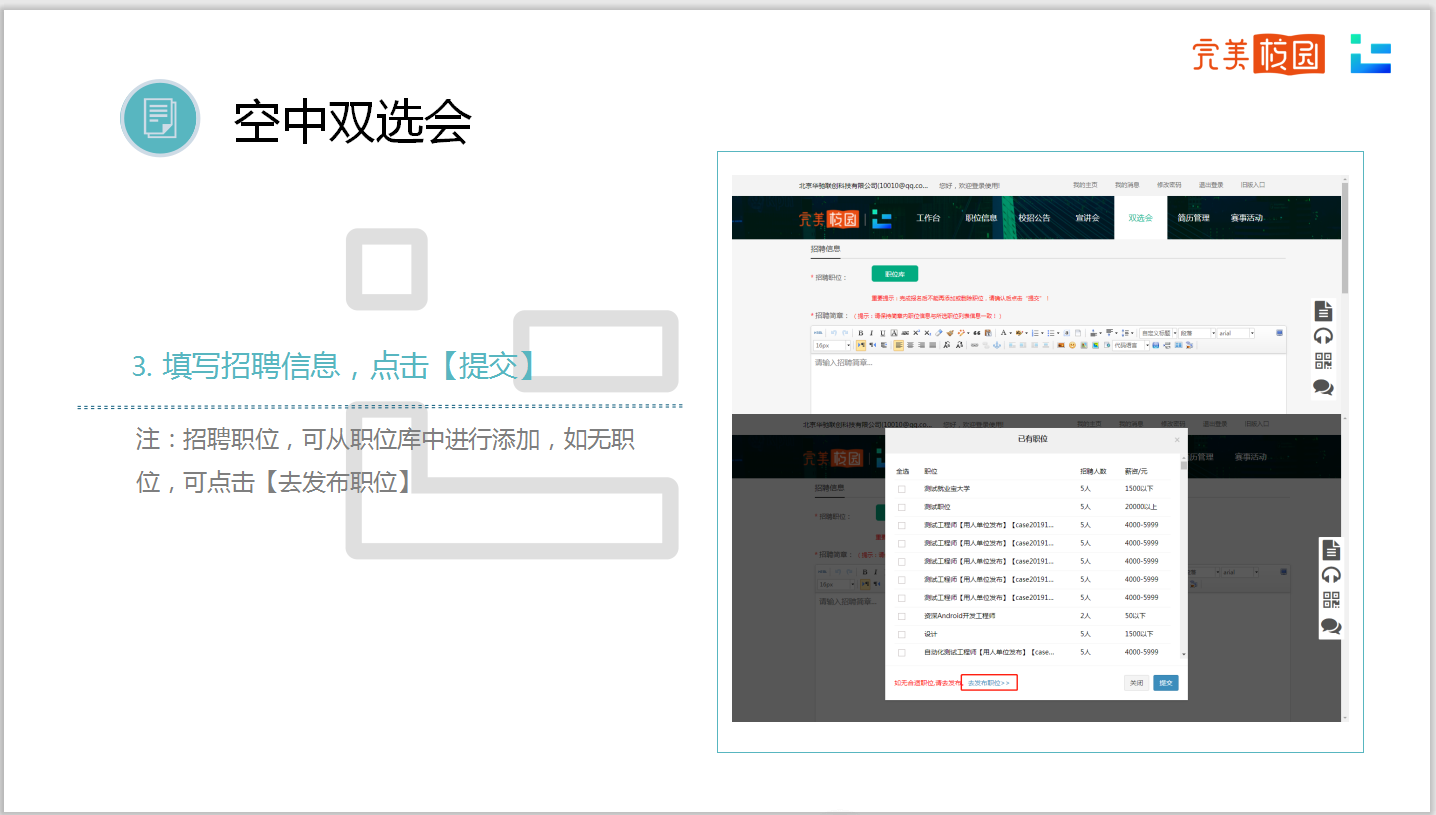This screenshot has height=815, width=1436.
Task: Click the green 职位库 button
Action: click(894, 274)
